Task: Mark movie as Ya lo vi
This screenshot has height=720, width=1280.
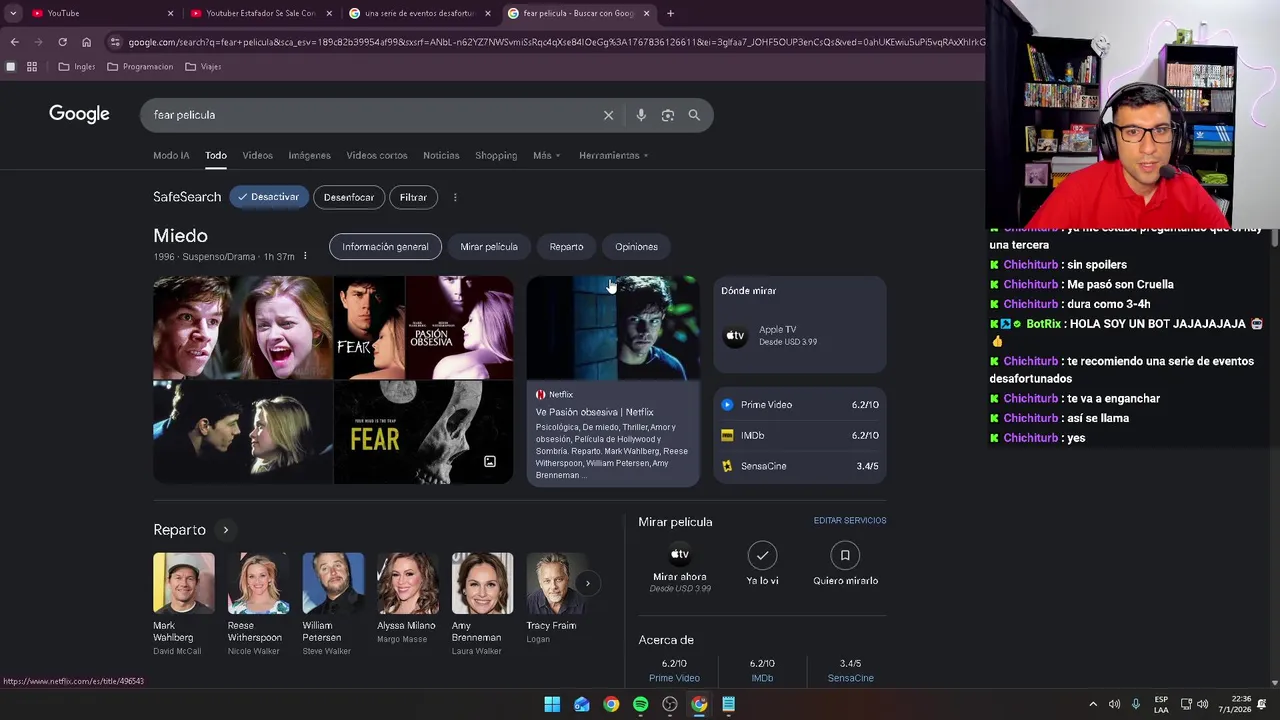Action: coord(762,555)
